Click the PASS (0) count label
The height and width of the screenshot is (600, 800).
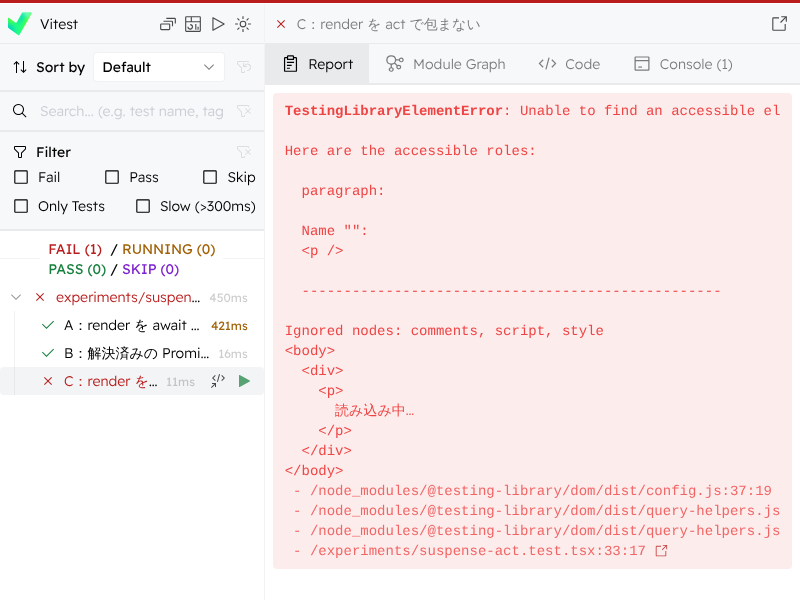pos(77,269)
